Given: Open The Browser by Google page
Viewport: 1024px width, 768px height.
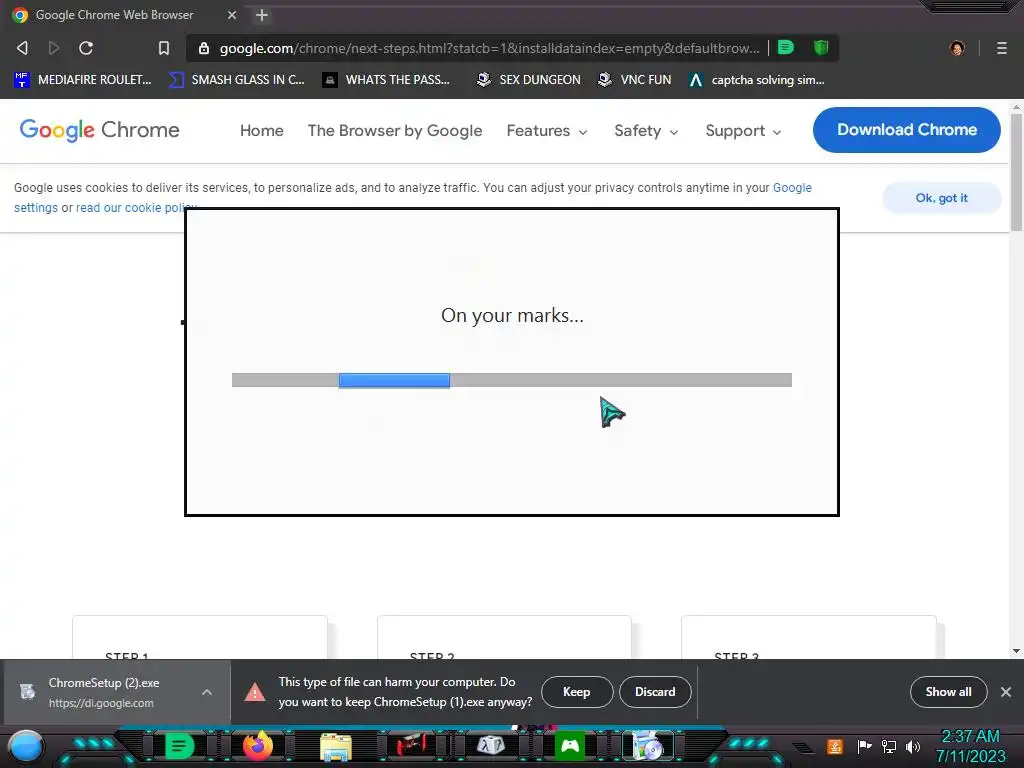Looking at the screenshot, I should [x=394, y=131].
